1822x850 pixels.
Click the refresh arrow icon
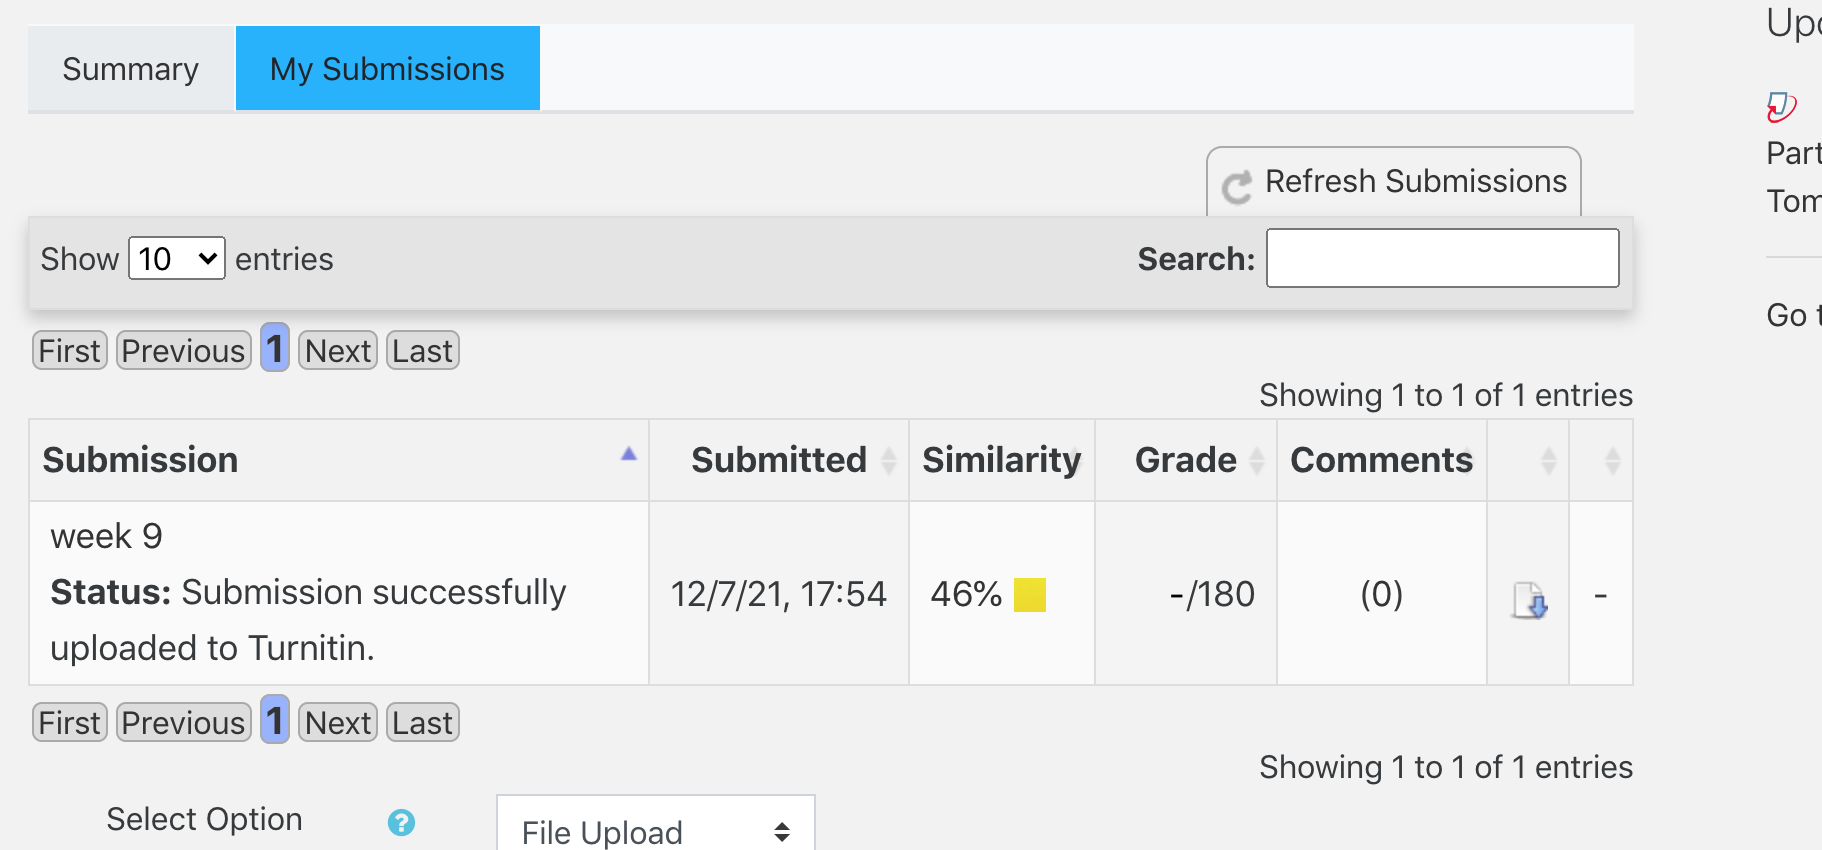(x=1237, y=186)
